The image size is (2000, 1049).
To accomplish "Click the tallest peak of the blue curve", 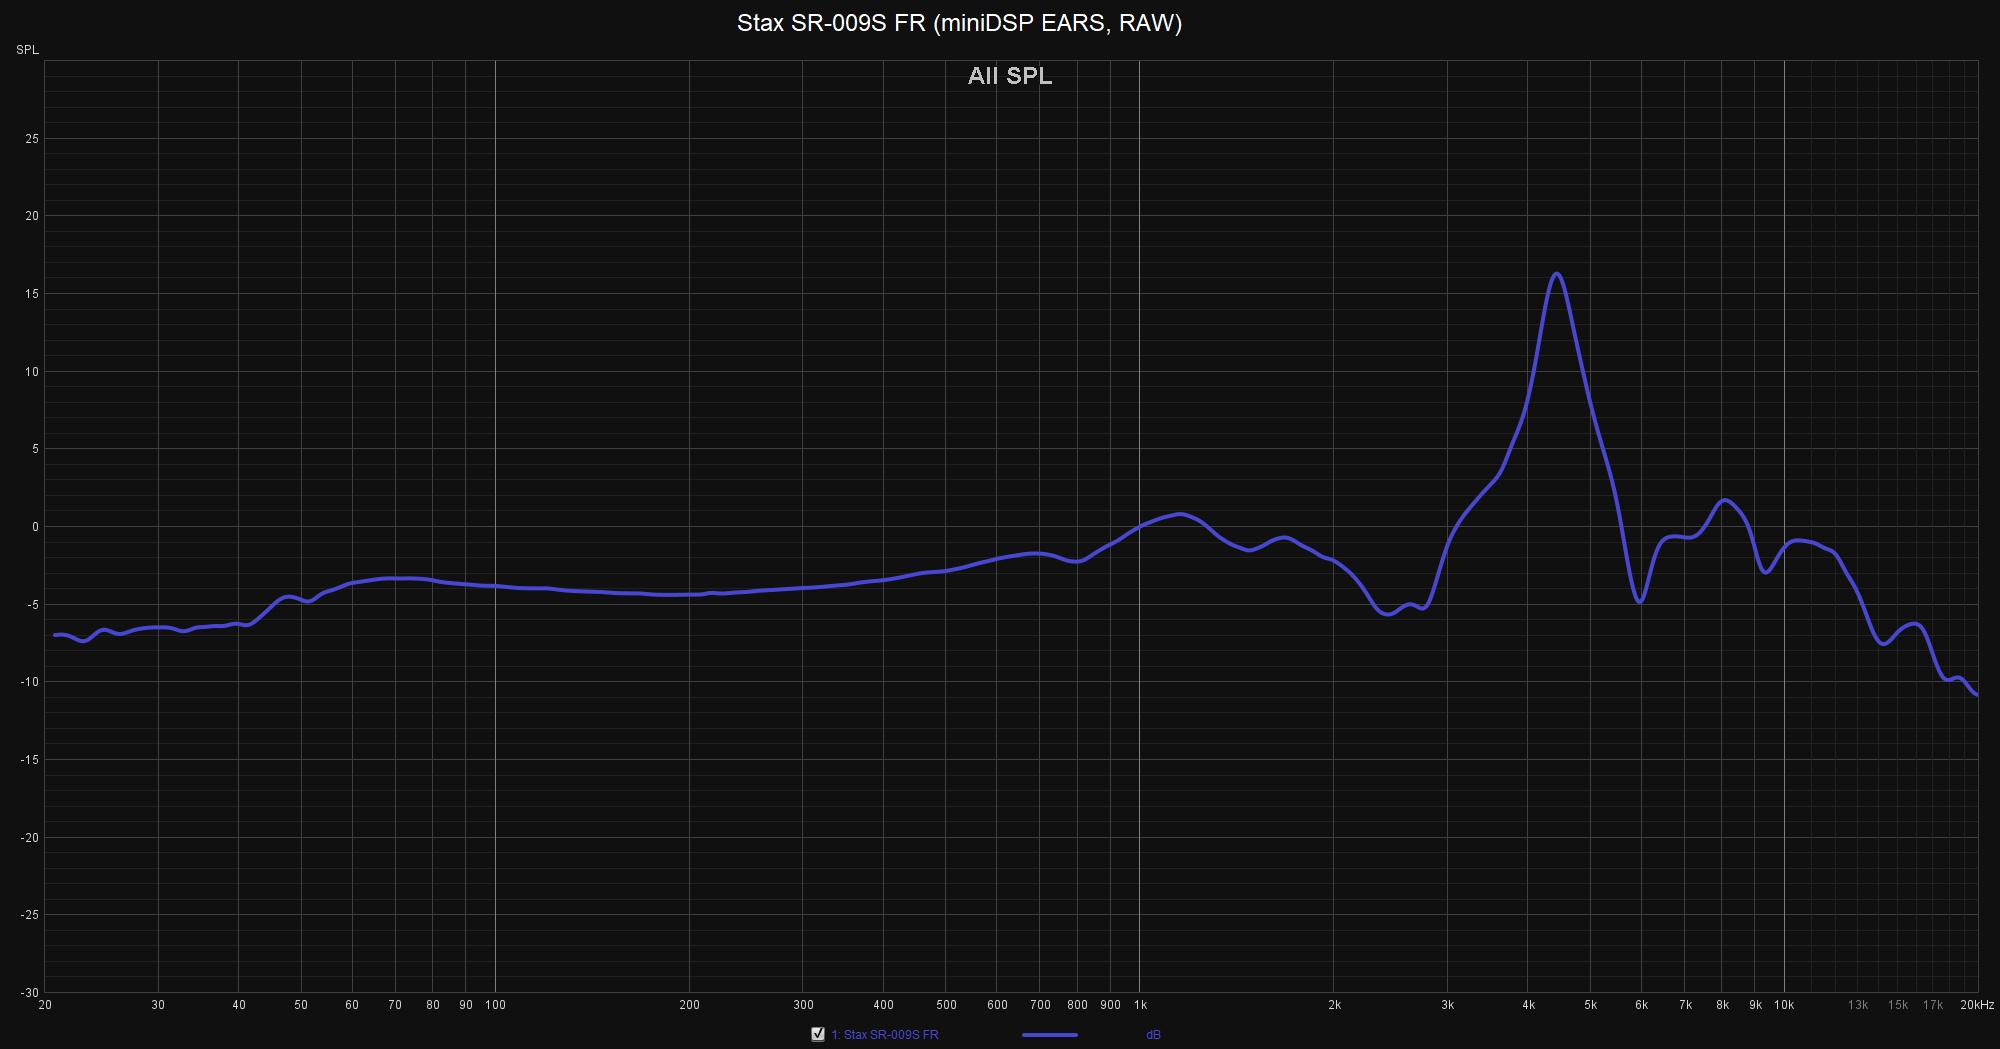I will pos(1557,274).
